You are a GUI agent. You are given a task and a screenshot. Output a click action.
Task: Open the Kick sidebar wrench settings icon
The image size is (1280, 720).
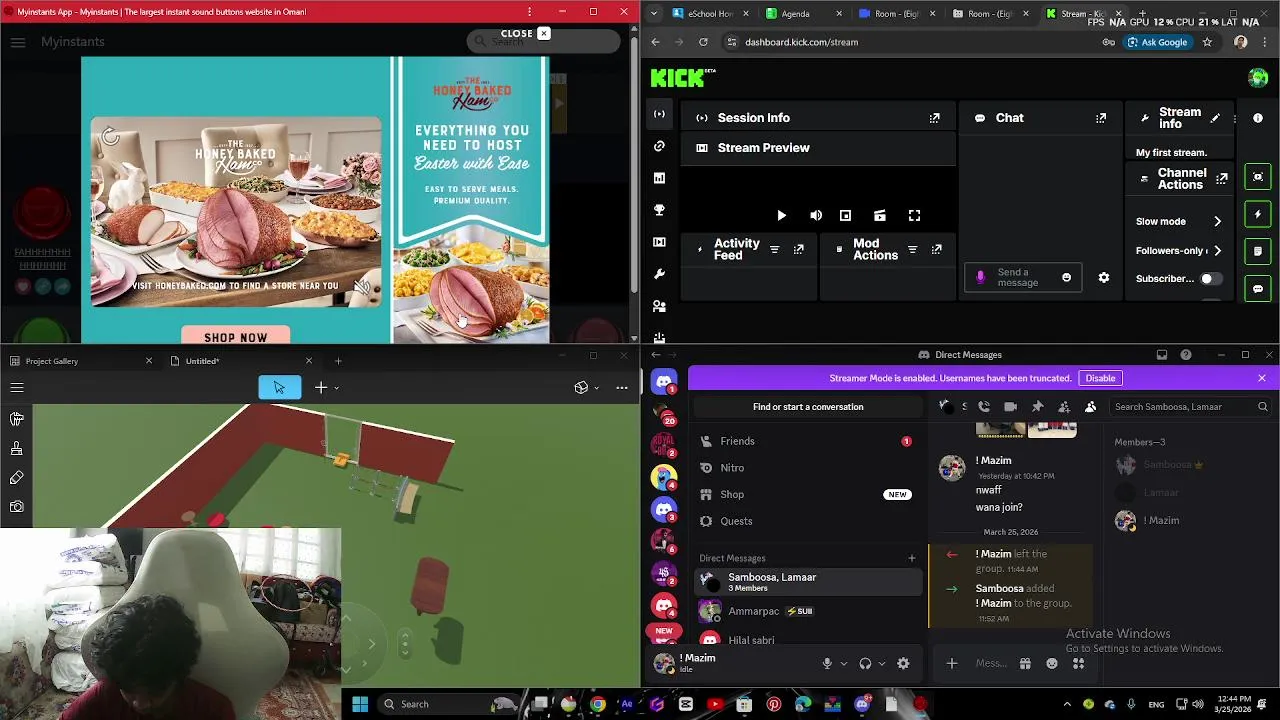point(659,274)
